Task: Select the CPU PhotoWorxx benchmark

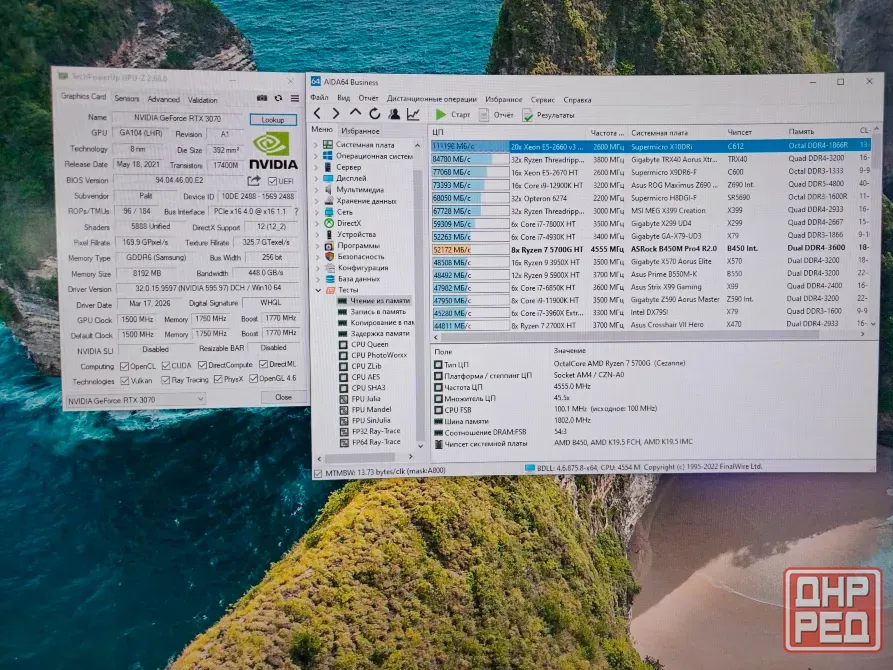Action: (379, 355)
